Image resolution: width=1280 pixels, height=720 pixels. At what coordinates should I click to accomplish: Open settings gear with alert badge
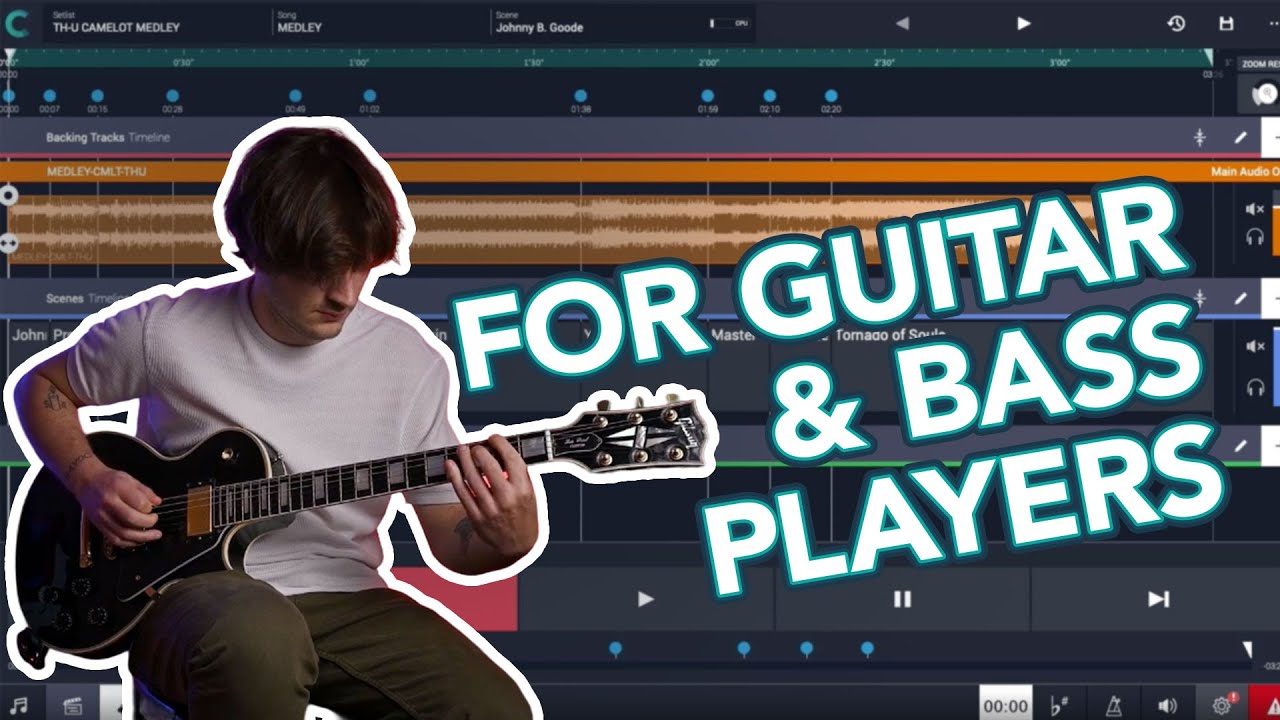1222,705
